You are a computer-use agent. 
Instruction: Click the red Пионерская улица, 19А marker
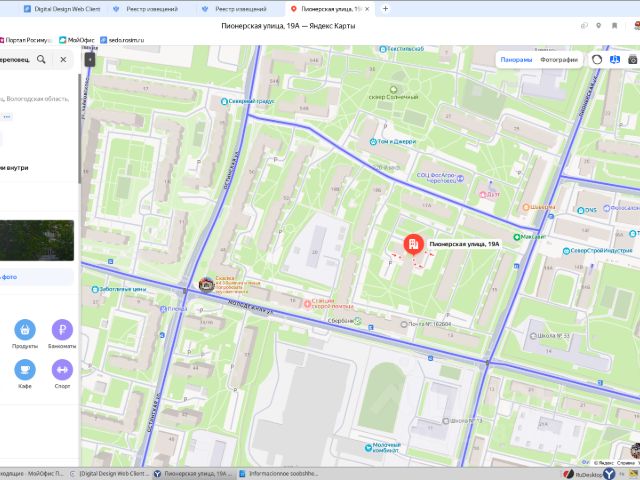tap(413, 244)
